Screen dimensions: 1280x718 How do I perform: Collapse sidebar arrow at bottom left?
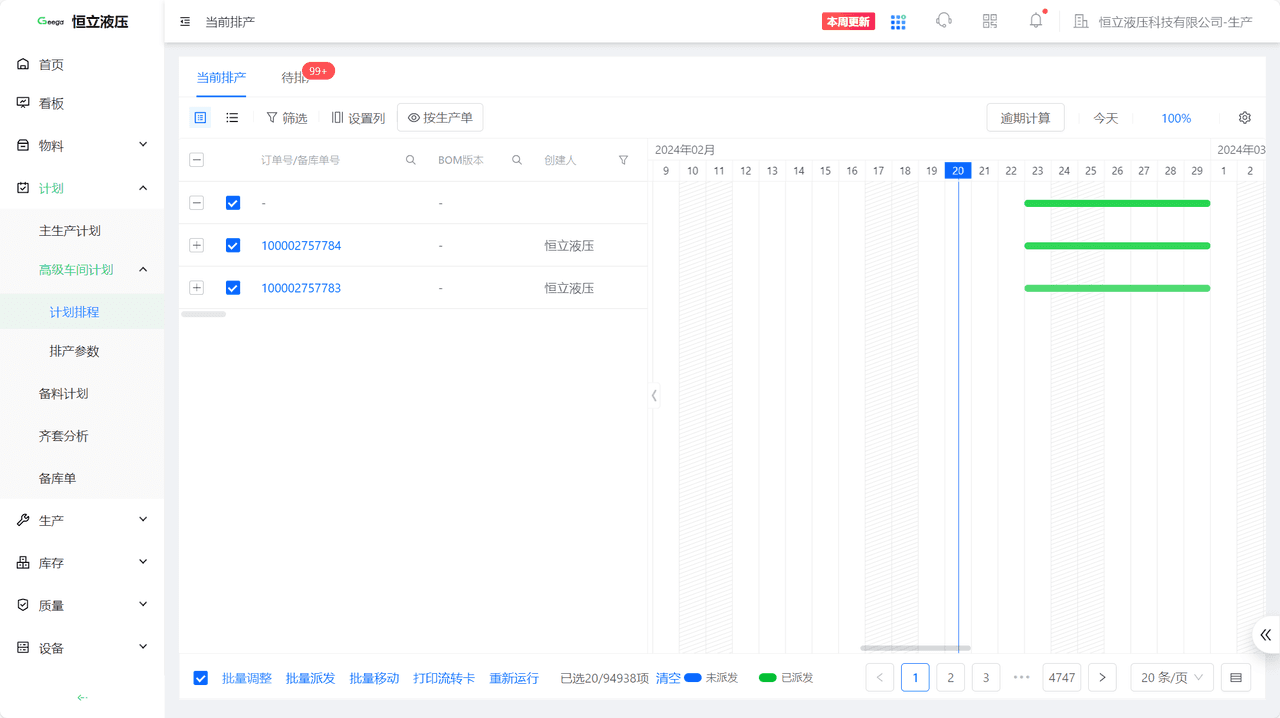82,698
